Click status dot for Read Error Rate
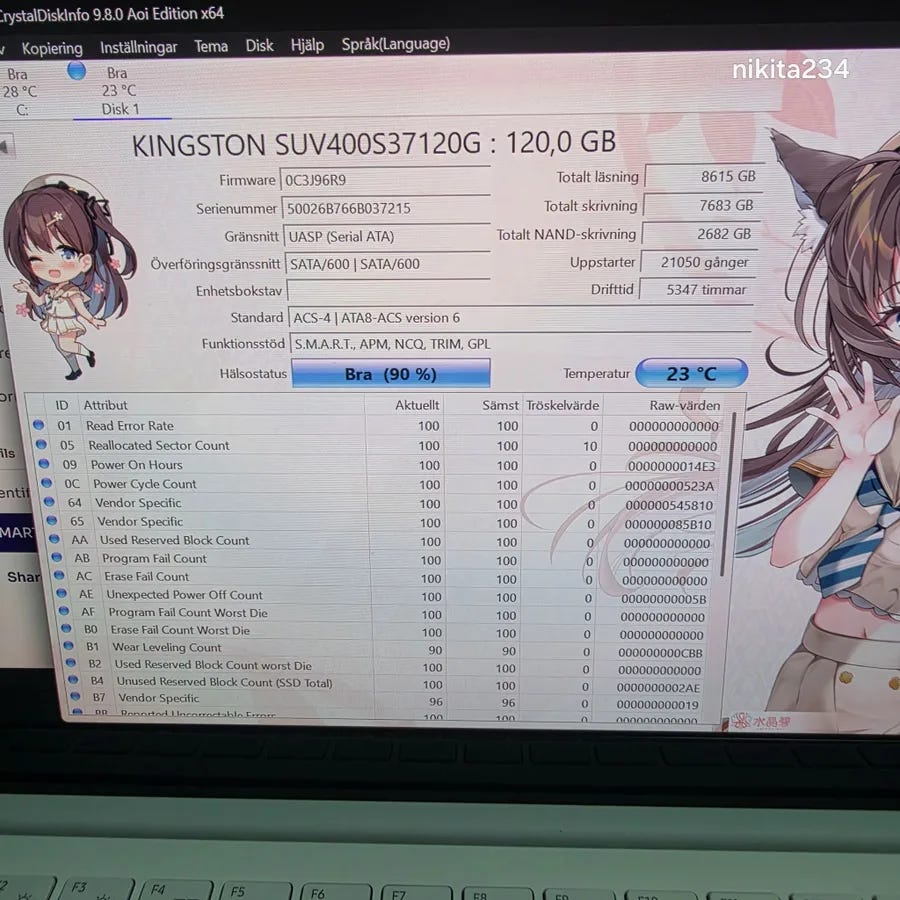900x900 pixels. click(38, 425)
